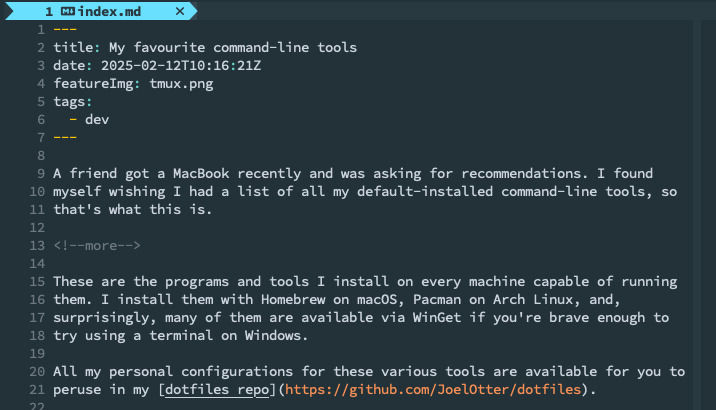
Task: Click the date value 2025-02-12T10:16:21Z
Action: (182, 65)
